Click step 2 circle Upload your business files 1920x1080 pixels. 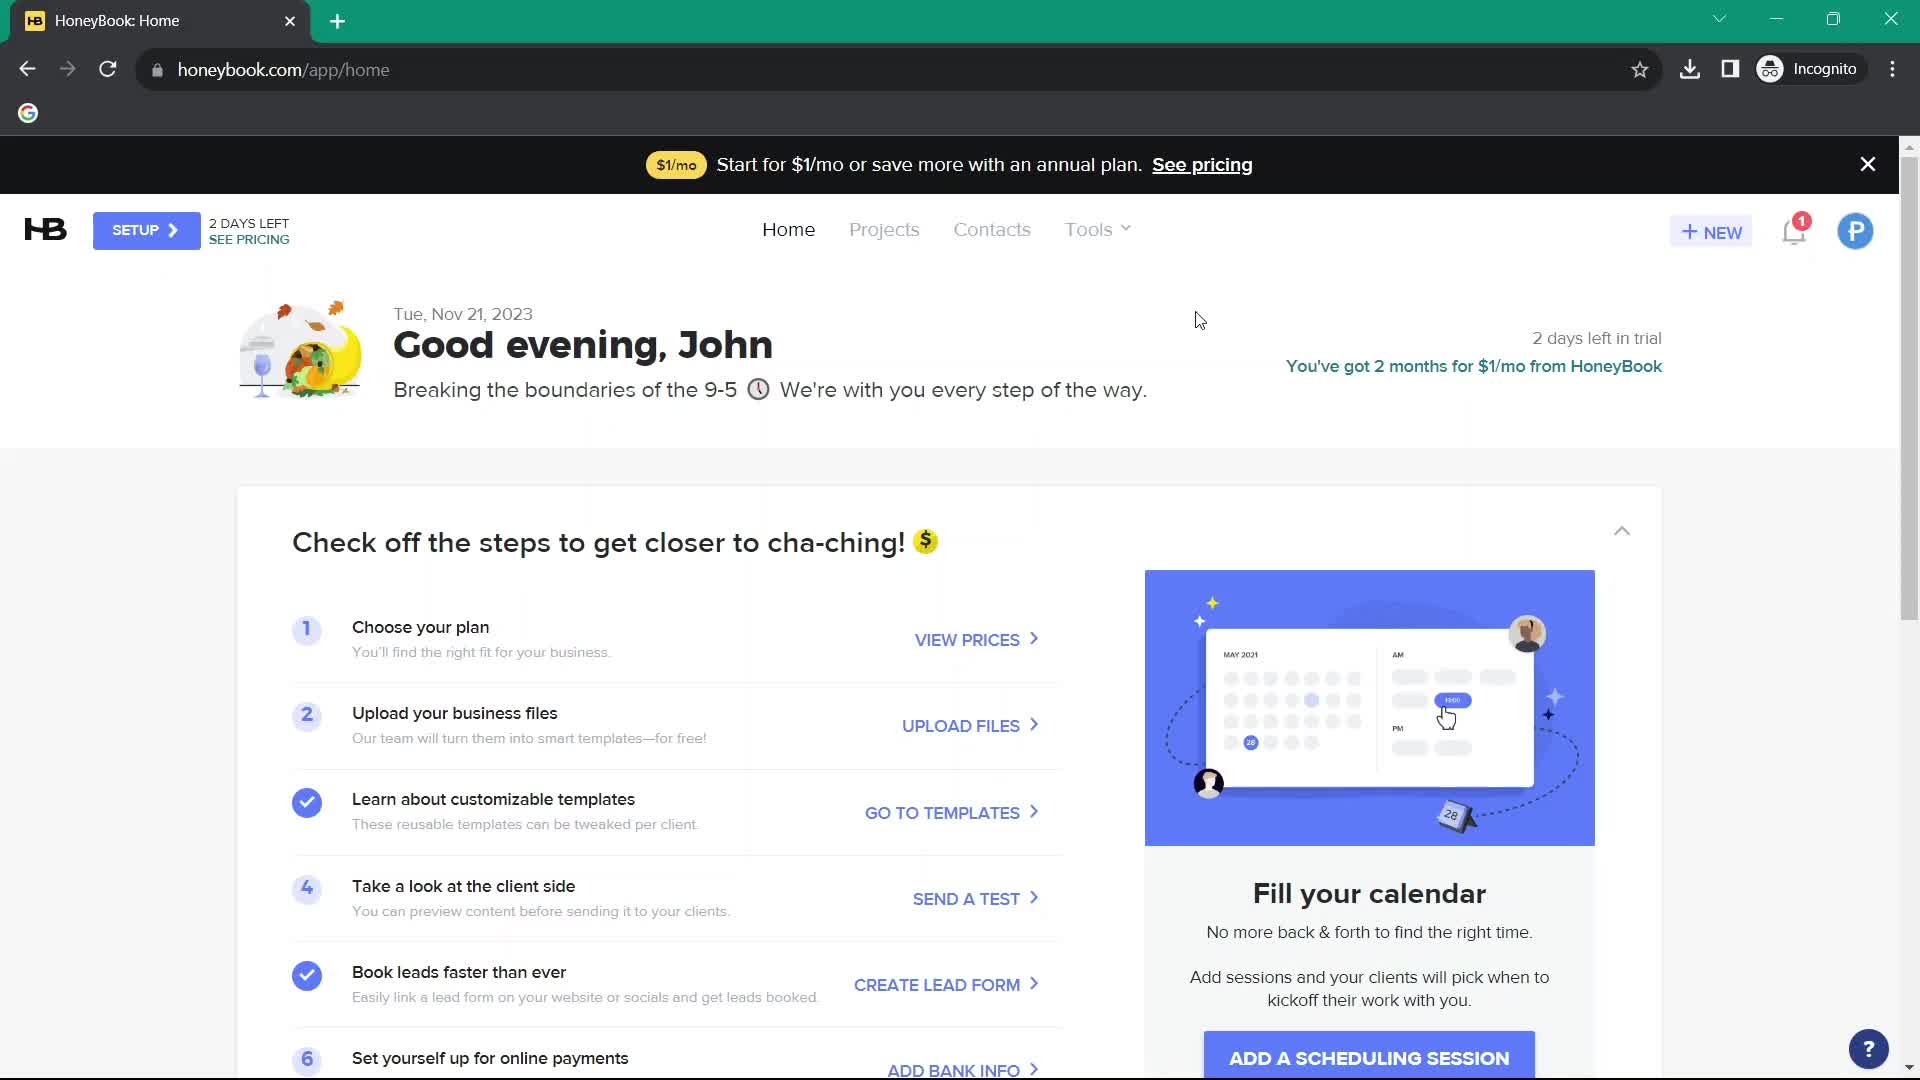[x=307, y=716]
